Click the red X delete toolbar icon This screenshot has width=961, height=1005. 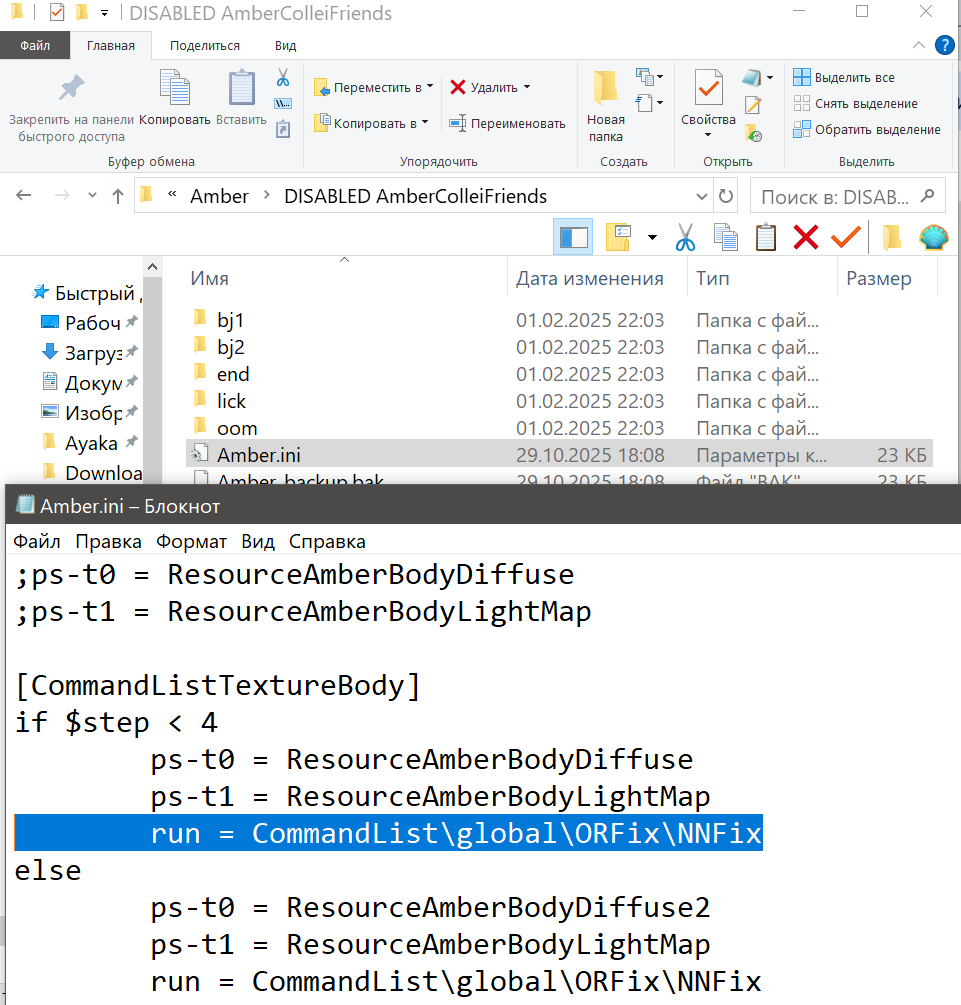point(806,237)
